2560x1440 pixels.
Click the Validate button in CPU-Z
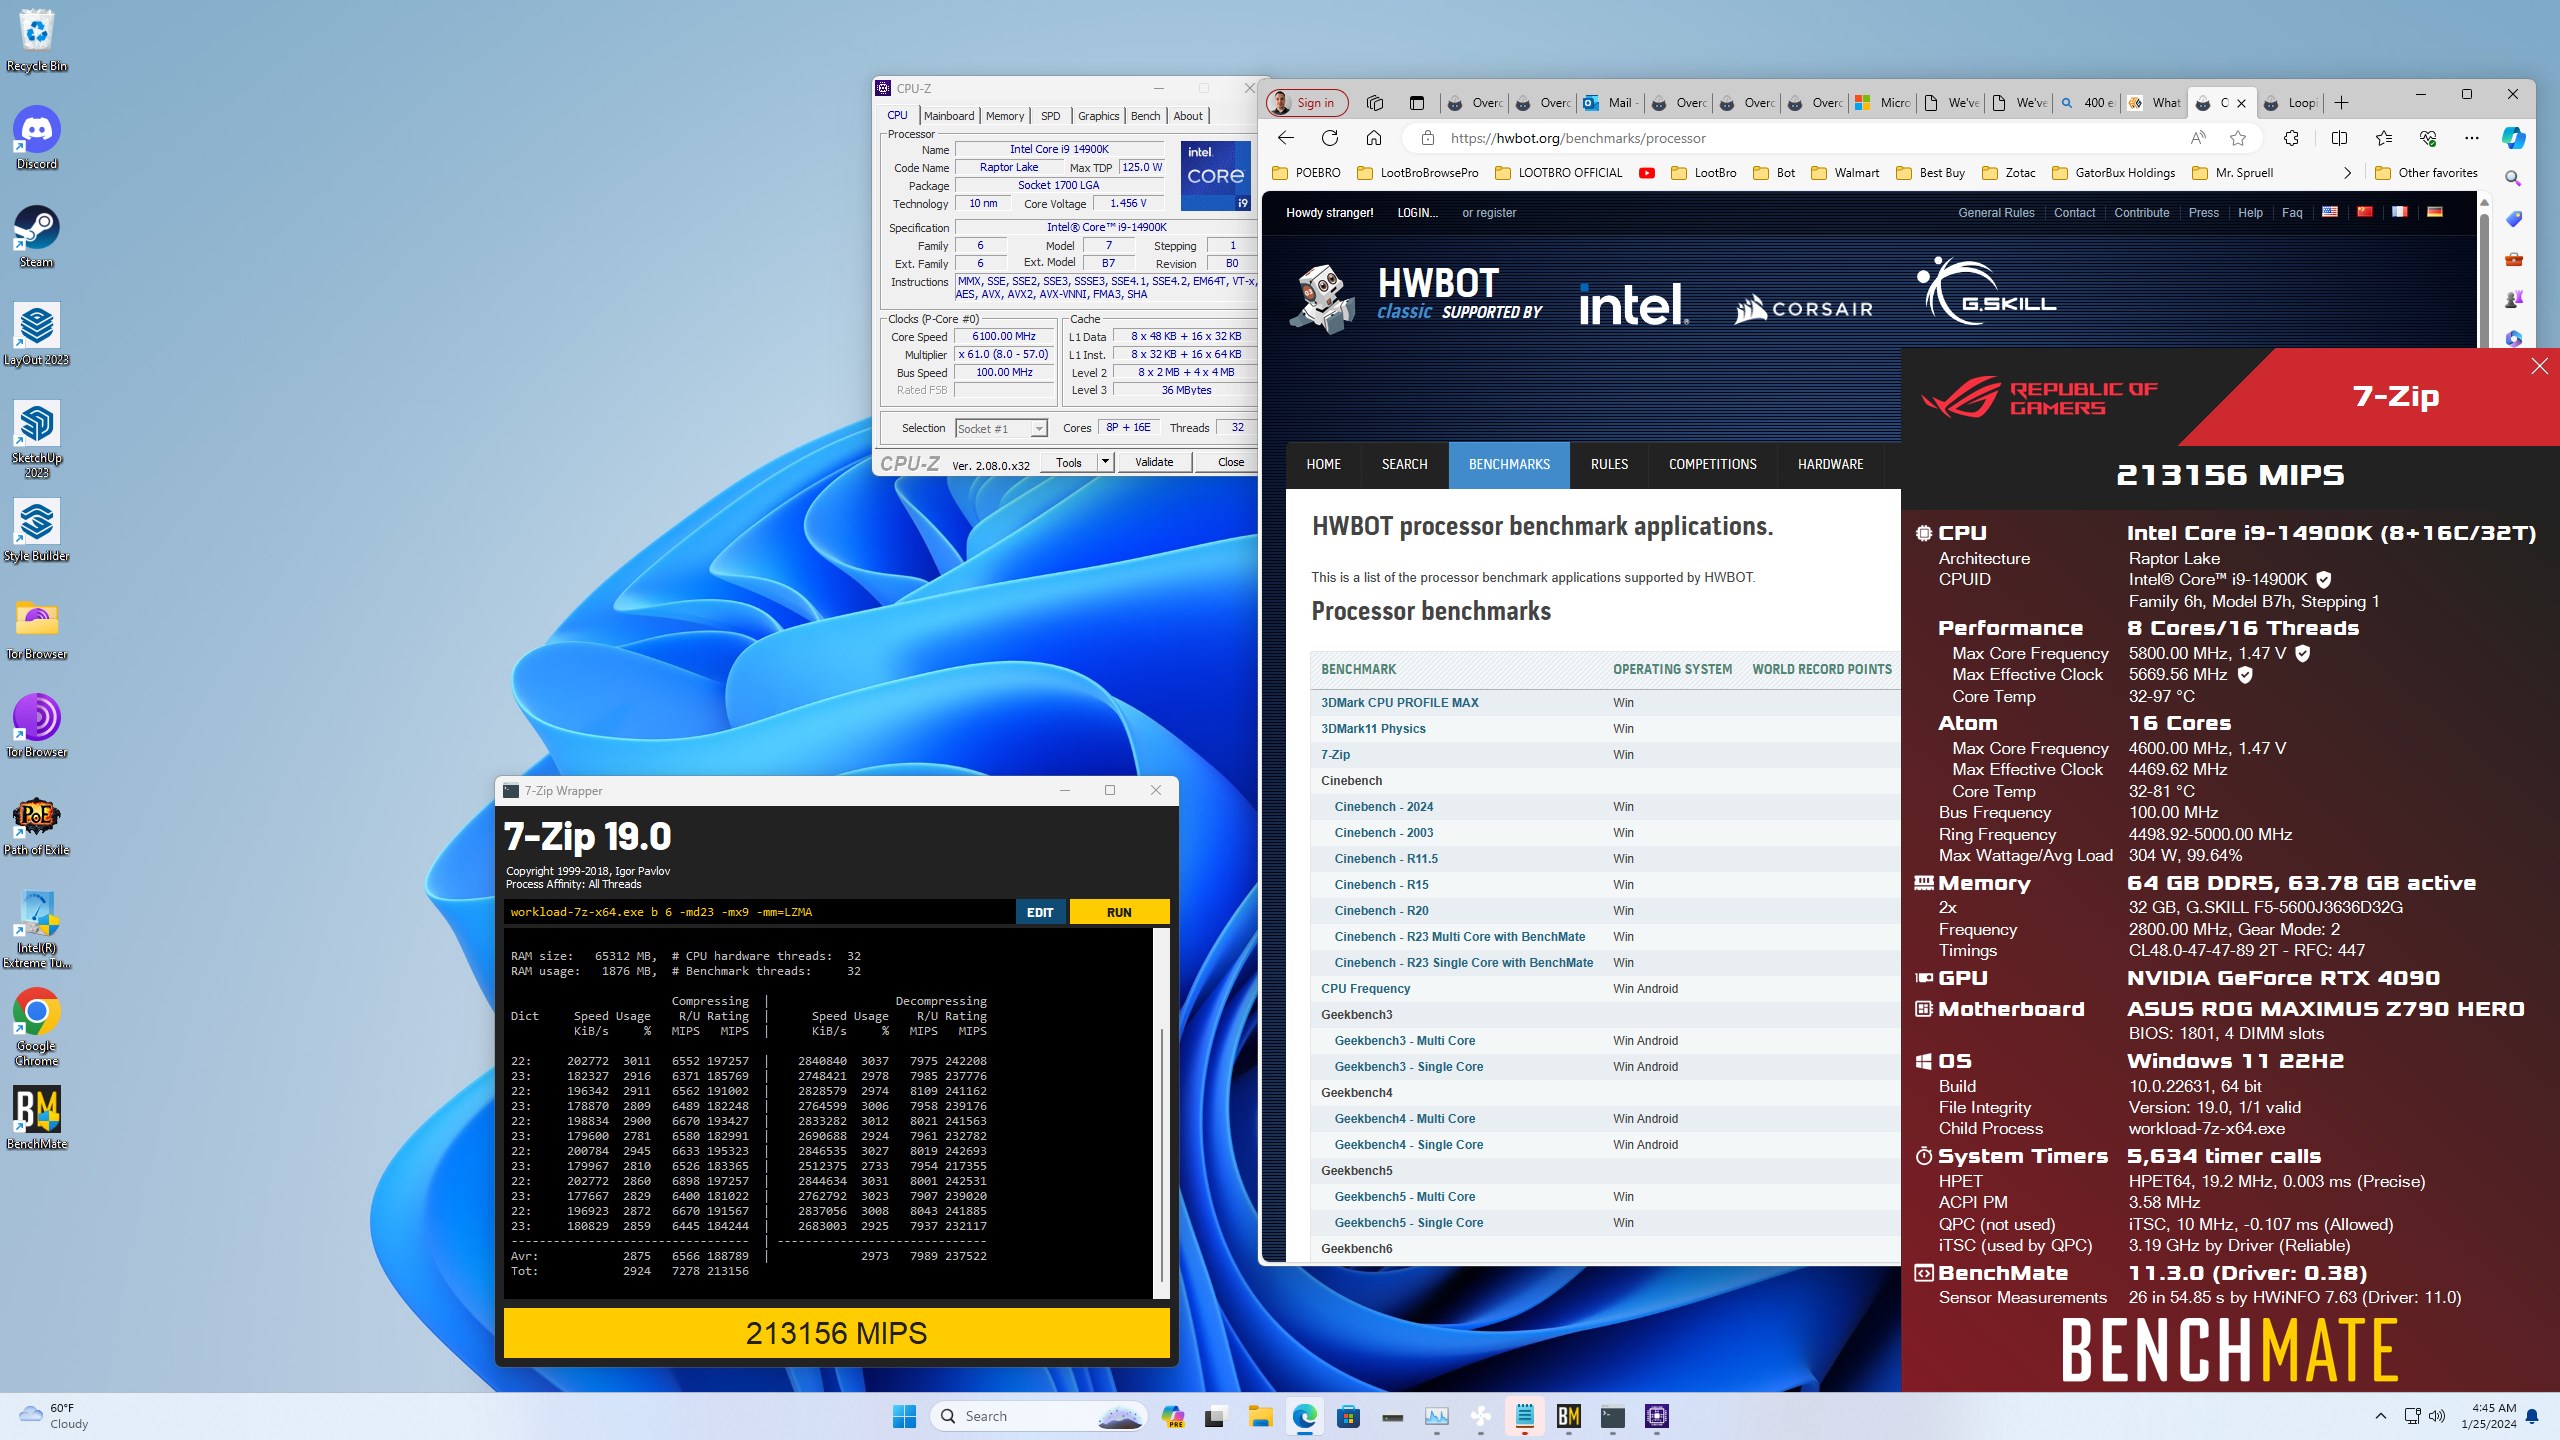click(1154, 462)
